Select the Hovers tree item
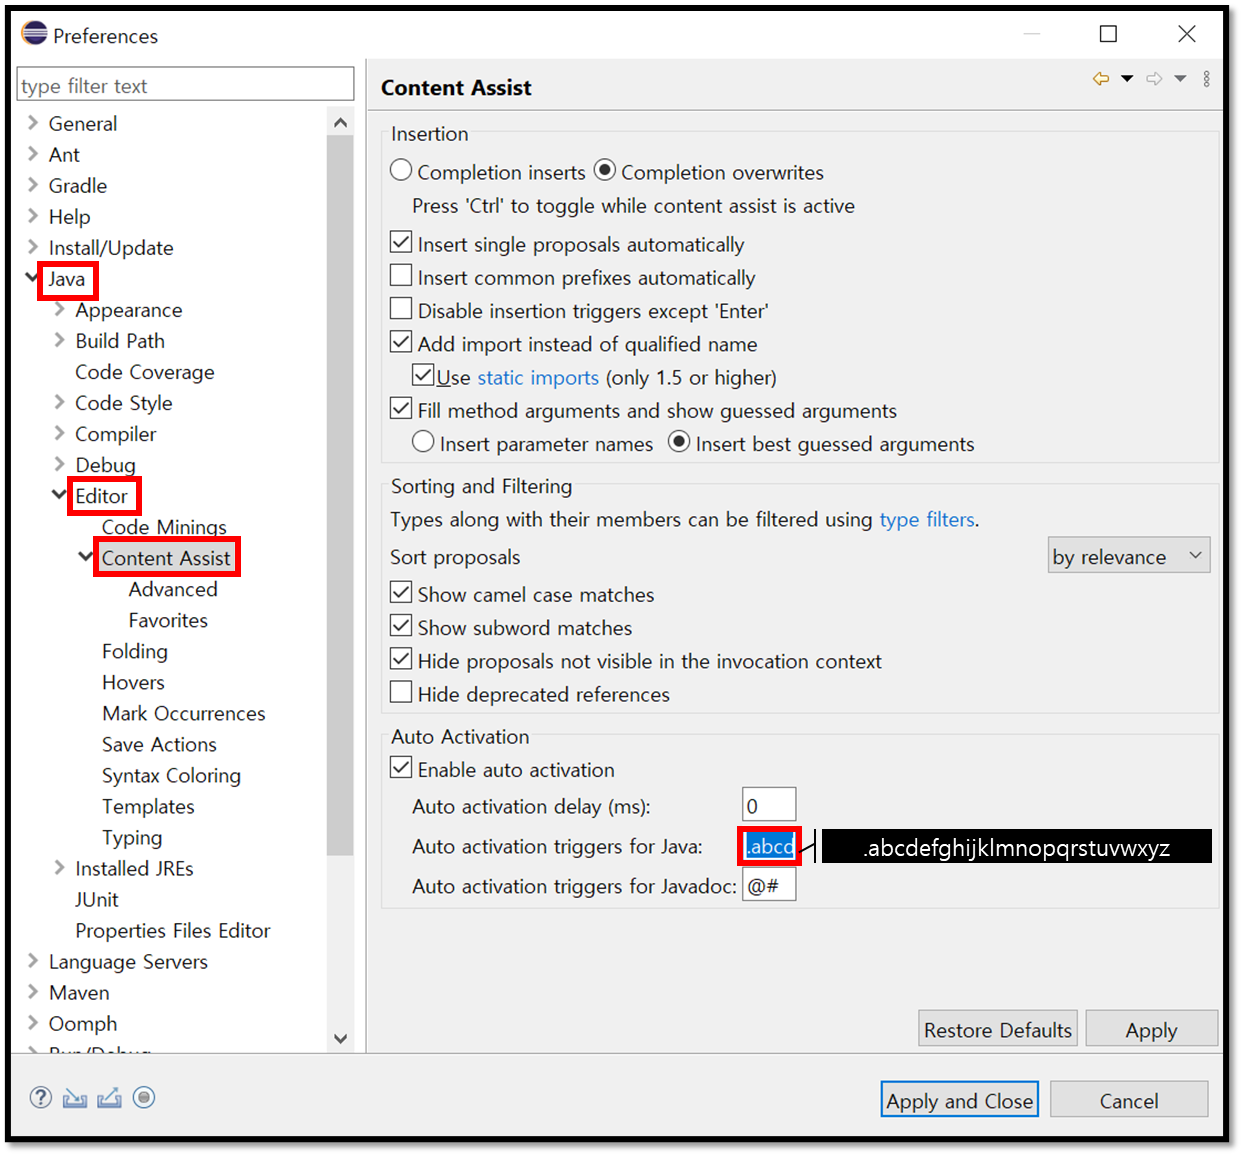This screenshot has width=1242, height=1155. pos(133,682)
